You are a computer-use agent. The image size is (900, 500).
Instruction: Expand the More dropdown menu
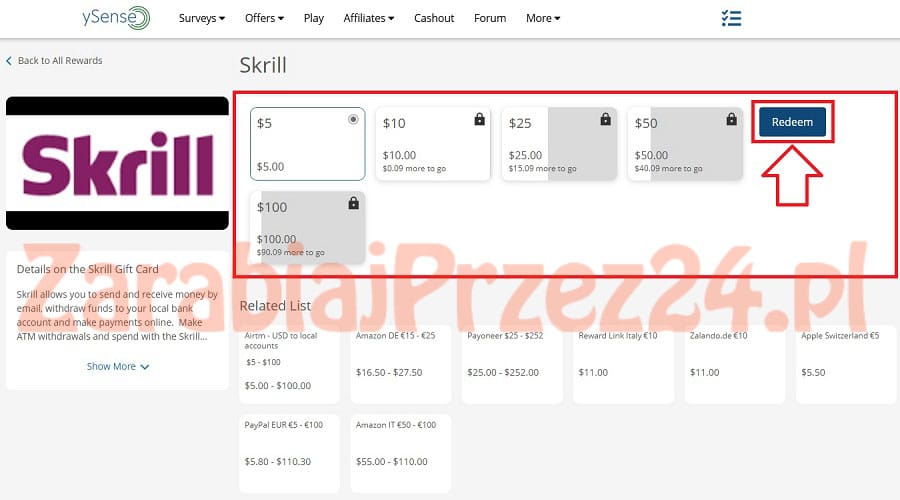pos(543,18)
